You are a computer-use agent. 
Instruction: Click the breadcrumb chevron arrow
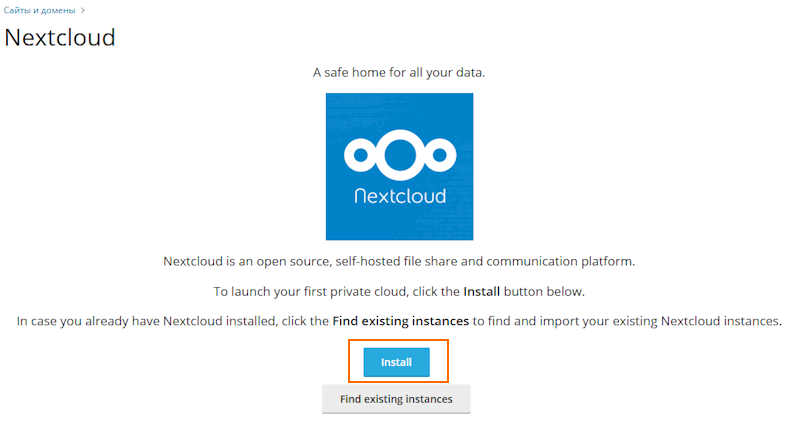[83, 10]
